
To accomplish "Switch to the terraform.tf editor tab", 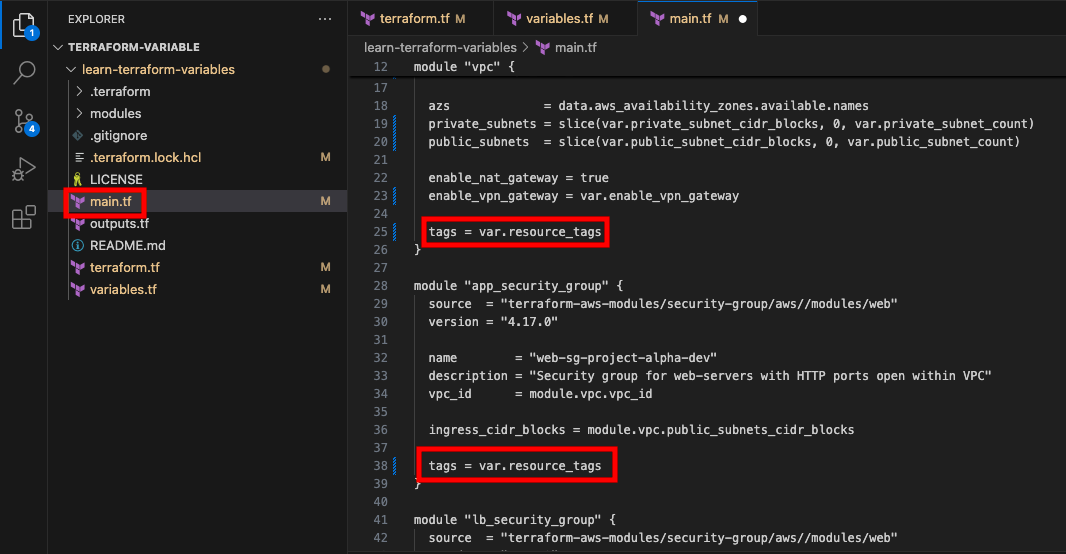I will click(x=413, y=18).
